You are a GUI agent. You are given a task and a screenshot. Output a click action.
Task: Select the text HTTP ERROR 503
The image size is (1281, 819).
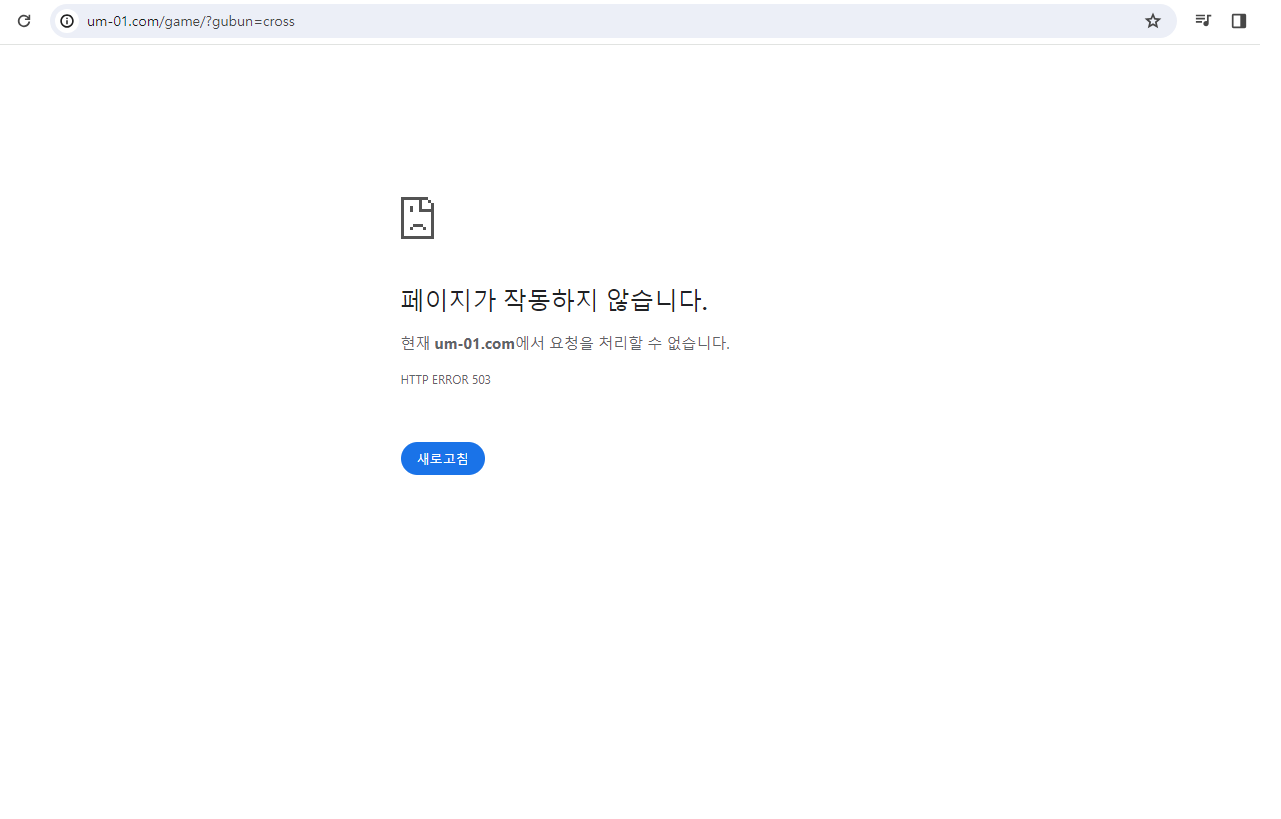click(x=446, y=380)
